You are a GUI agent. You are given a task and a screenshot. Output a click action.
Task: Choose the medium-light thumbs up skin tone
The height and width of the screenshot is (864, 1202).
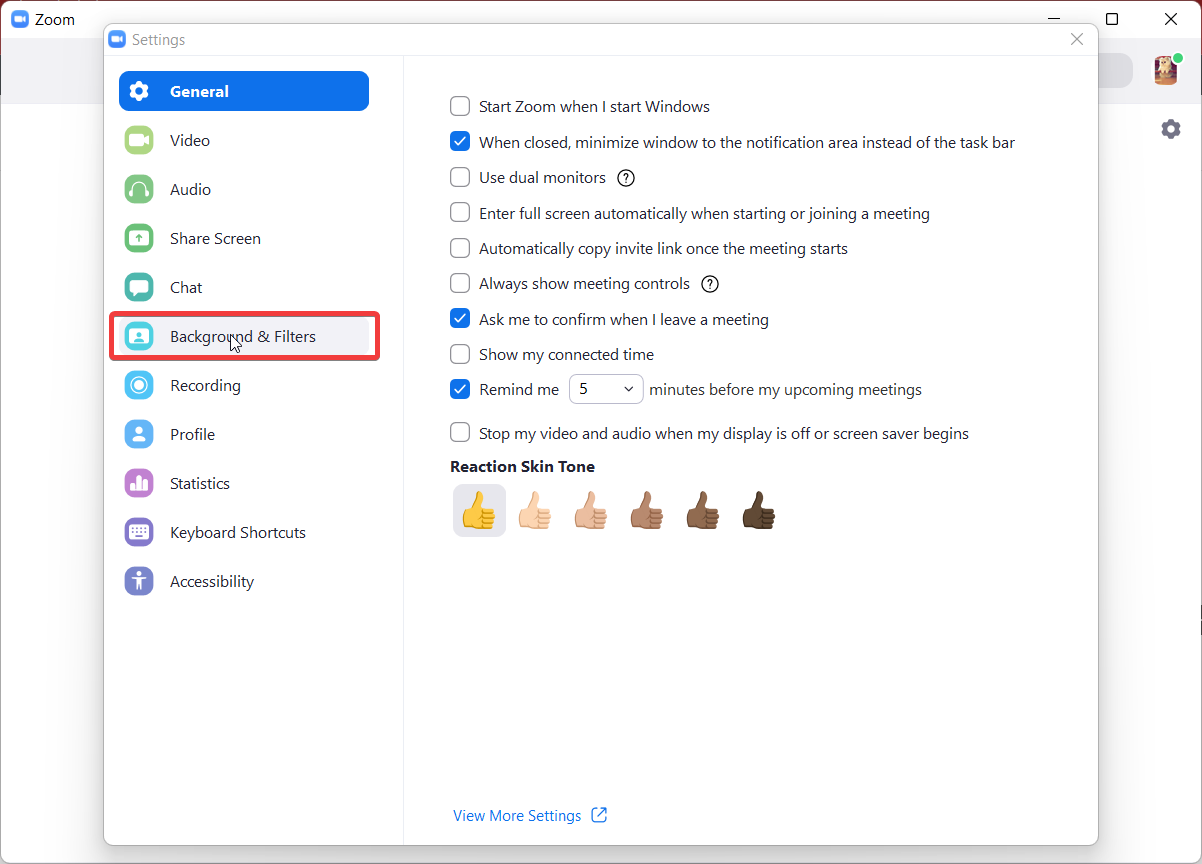tap(591, 511)
